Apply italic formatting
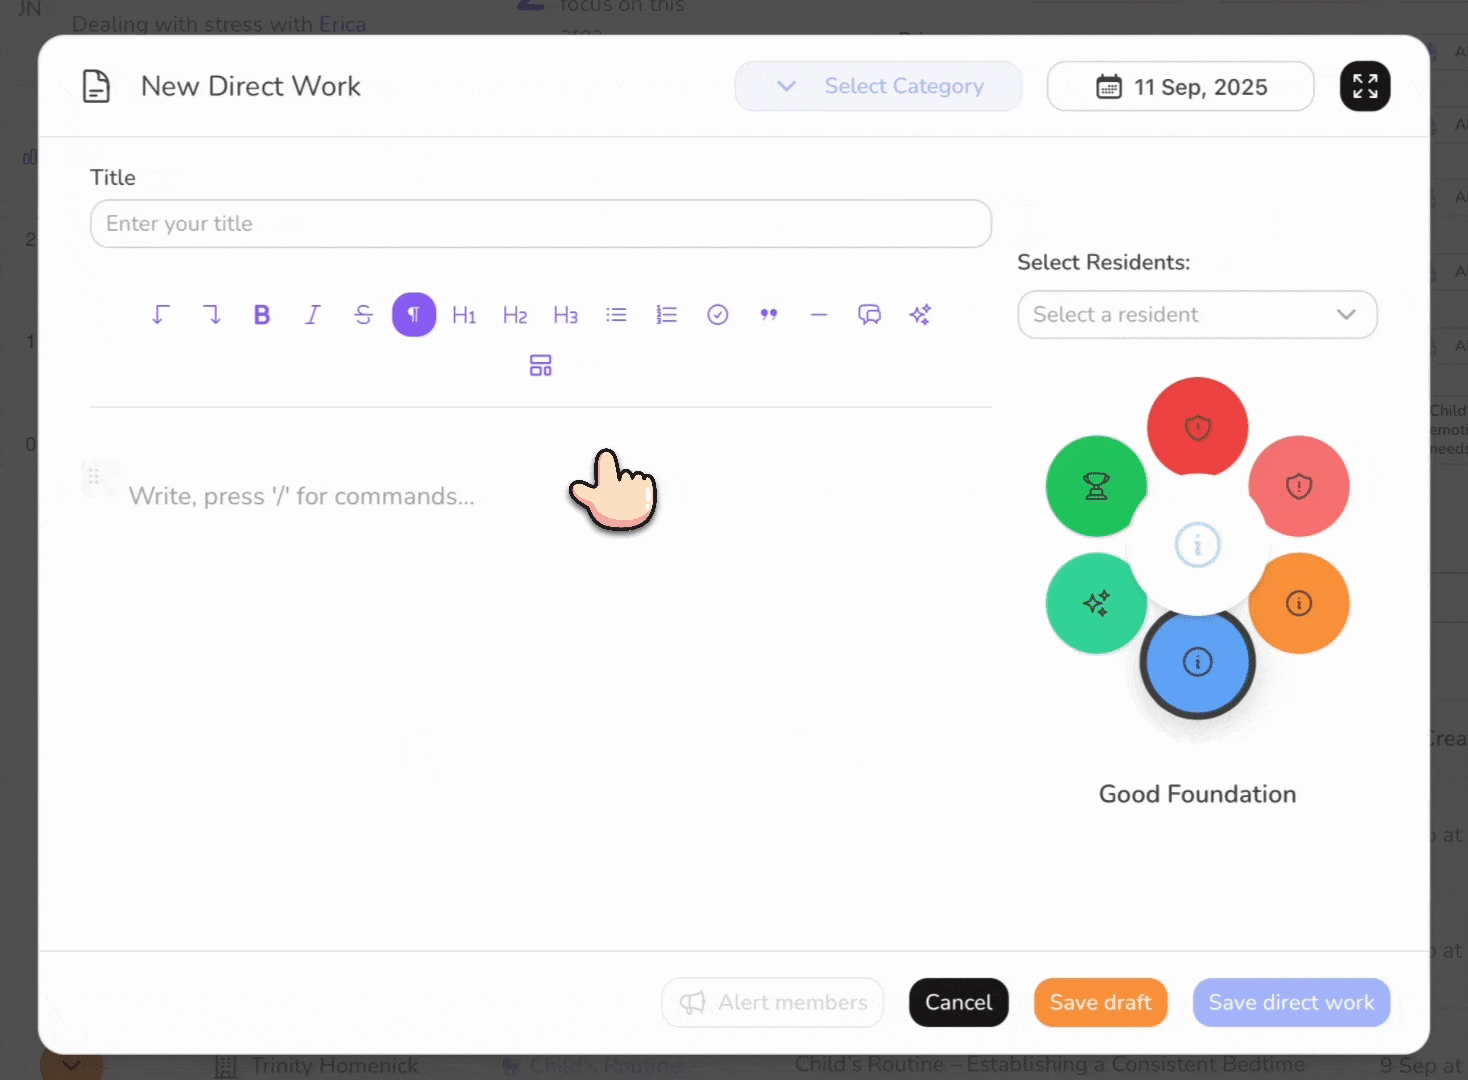The height and width of the screenshot is (1080, 1468). (x=312, y=315)
